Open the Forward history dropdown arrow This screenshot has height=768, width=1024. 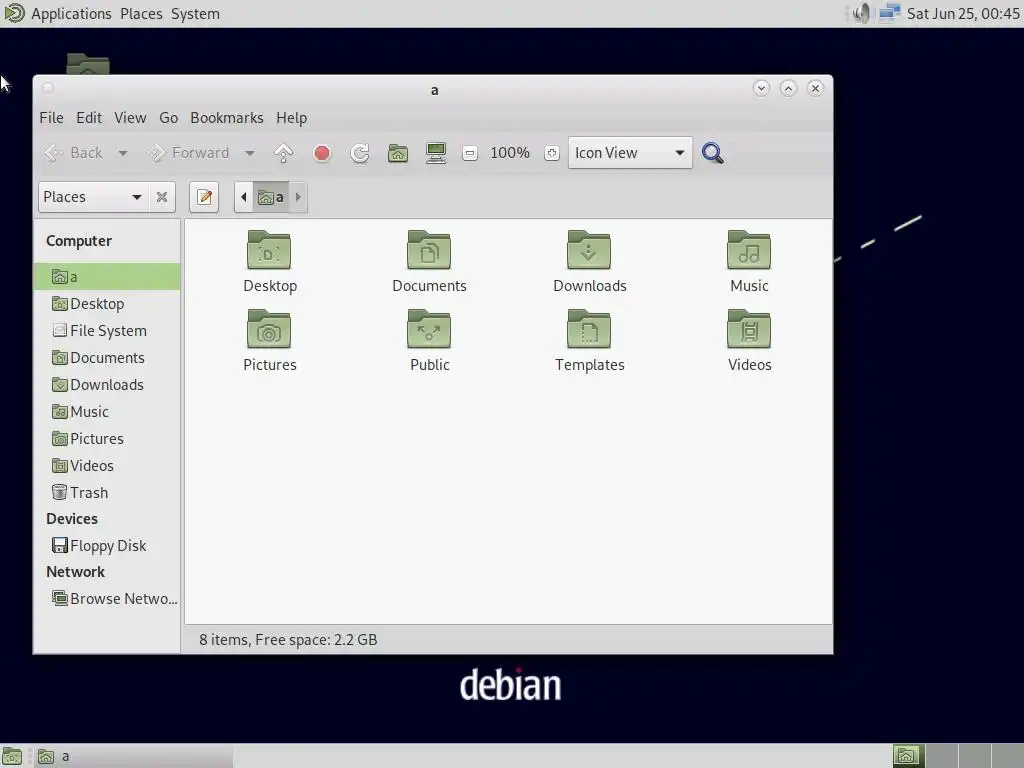(x=249, y=153)
